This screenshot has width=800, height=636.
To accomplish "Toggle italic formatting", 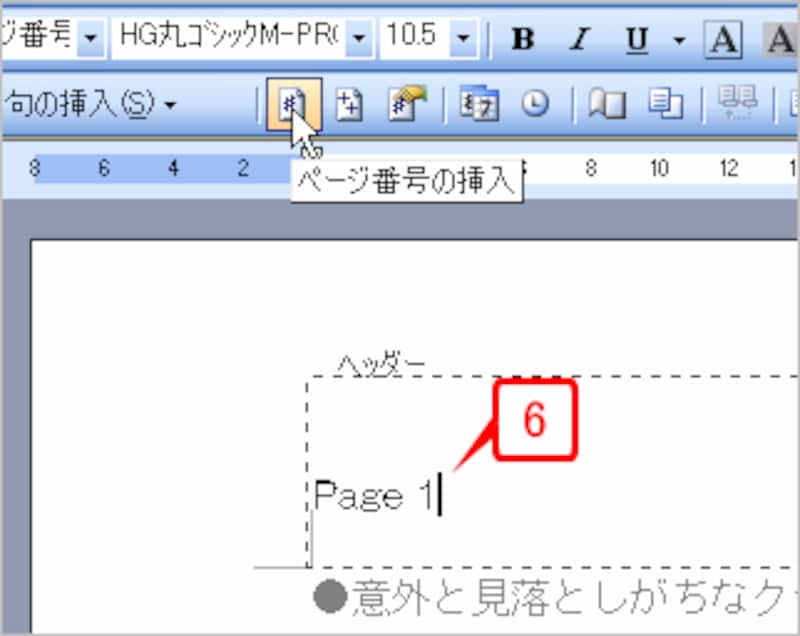I will coord(578,38).
